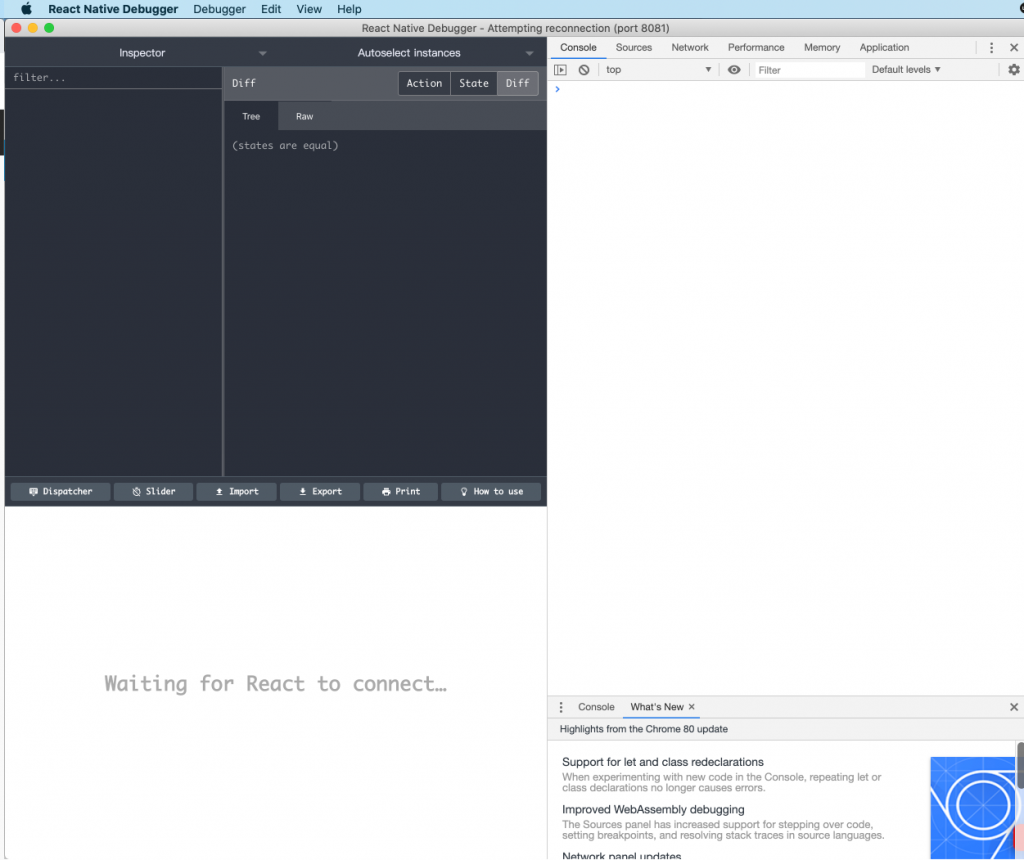Switch to the DevTools Console tab
The height and width of the screenshot is (860, 1024).
coord(578,48)
